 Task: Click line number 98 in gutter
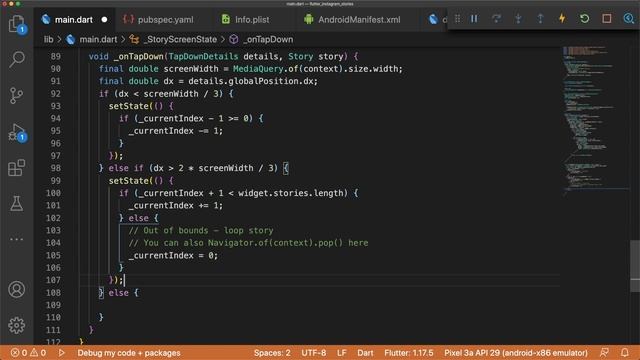pyautogui.click(x=56, y=168)
